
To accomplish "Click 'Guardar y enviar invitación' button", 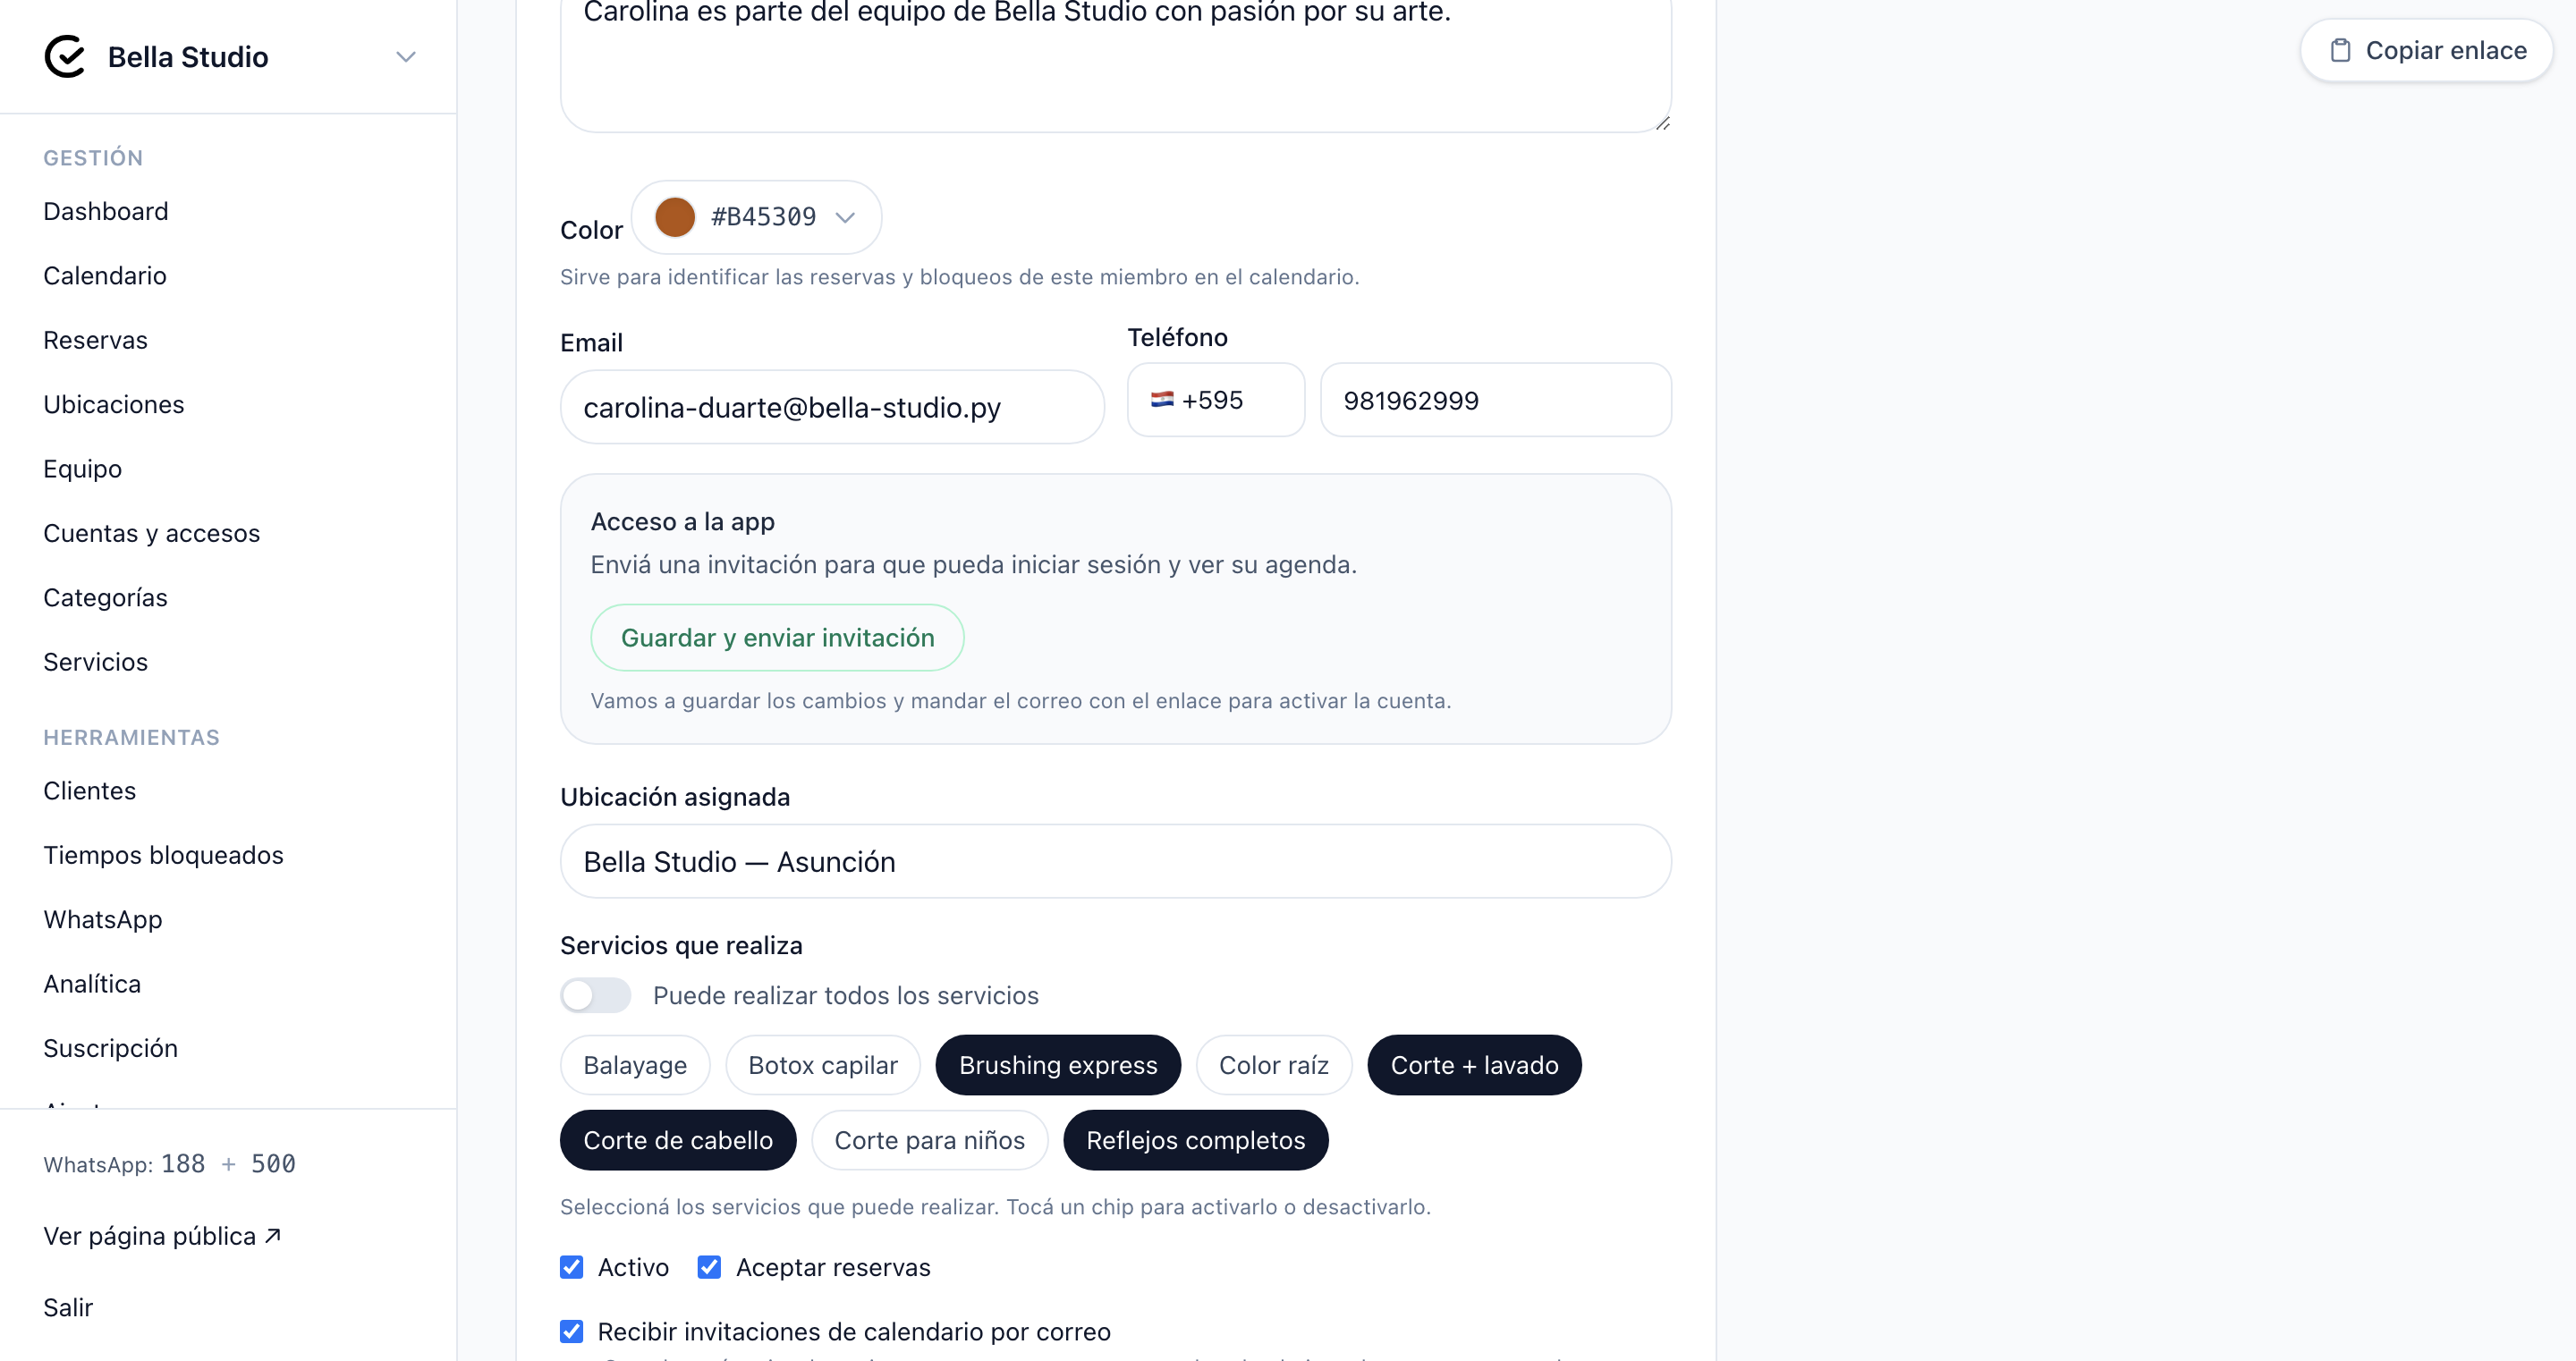I will pos(777,637).
